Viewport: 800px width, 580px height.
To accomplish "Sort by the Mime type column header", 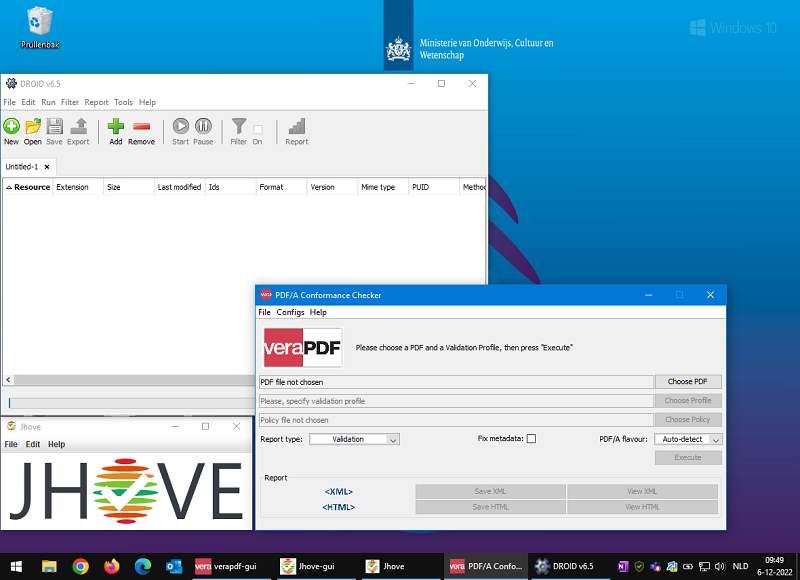I will [x=383, y=187].
